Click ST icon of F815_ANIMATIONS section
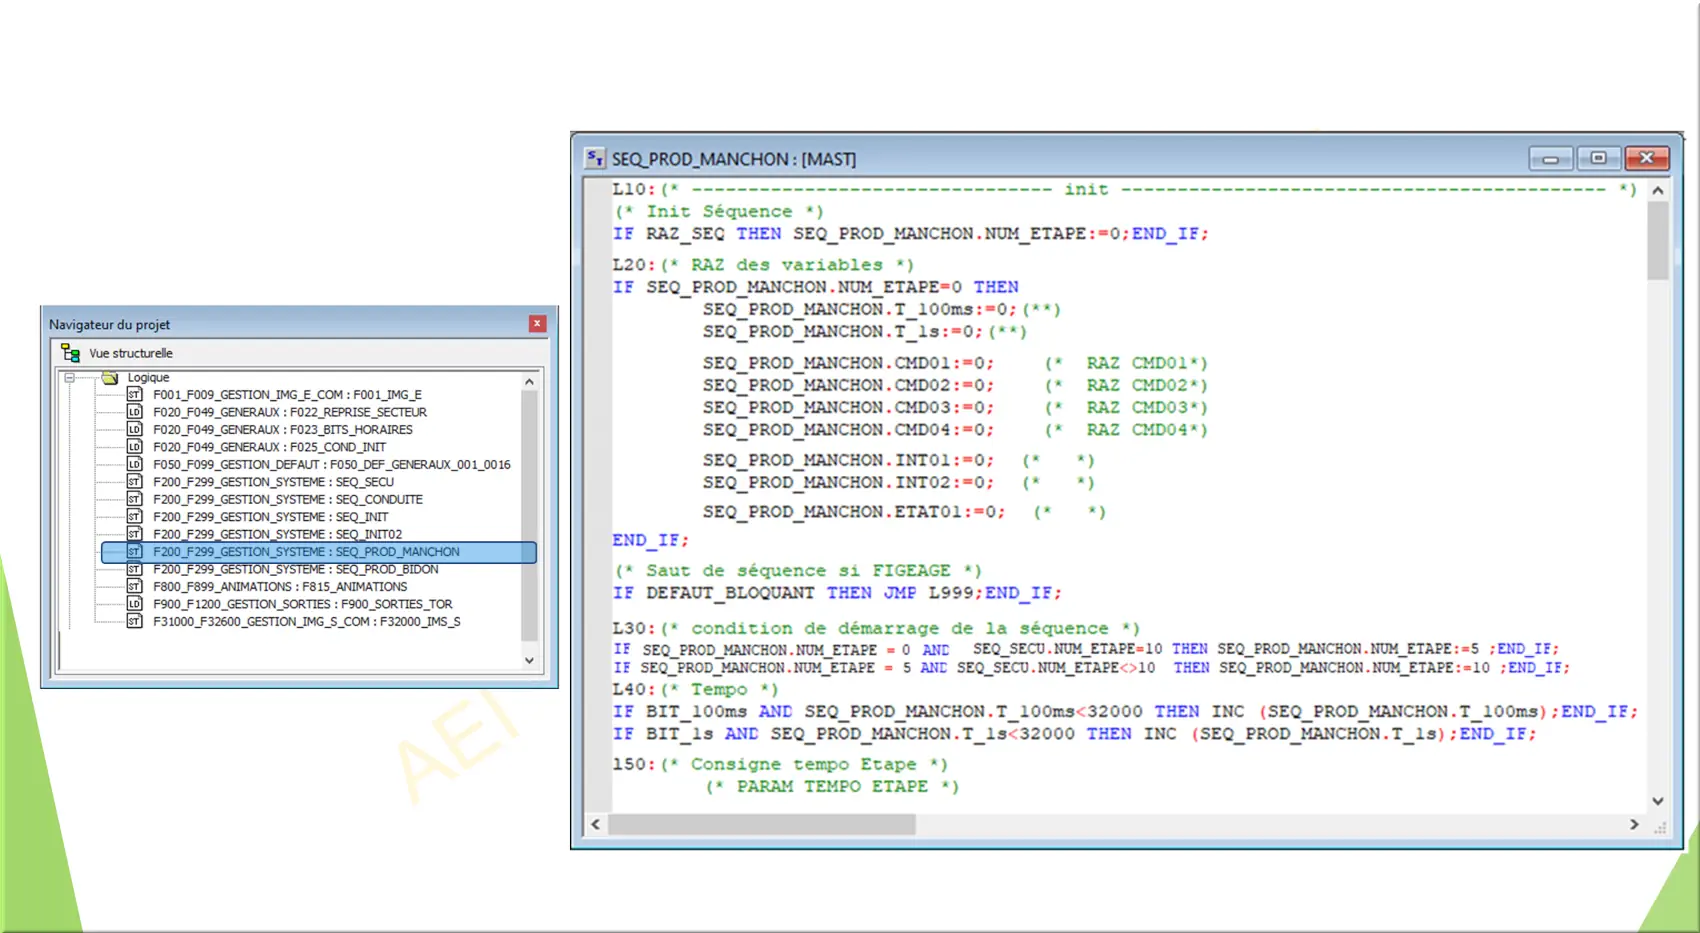The height and width of the screenshot is (933, 1700). pyautogui.click(x=134, y=587)
